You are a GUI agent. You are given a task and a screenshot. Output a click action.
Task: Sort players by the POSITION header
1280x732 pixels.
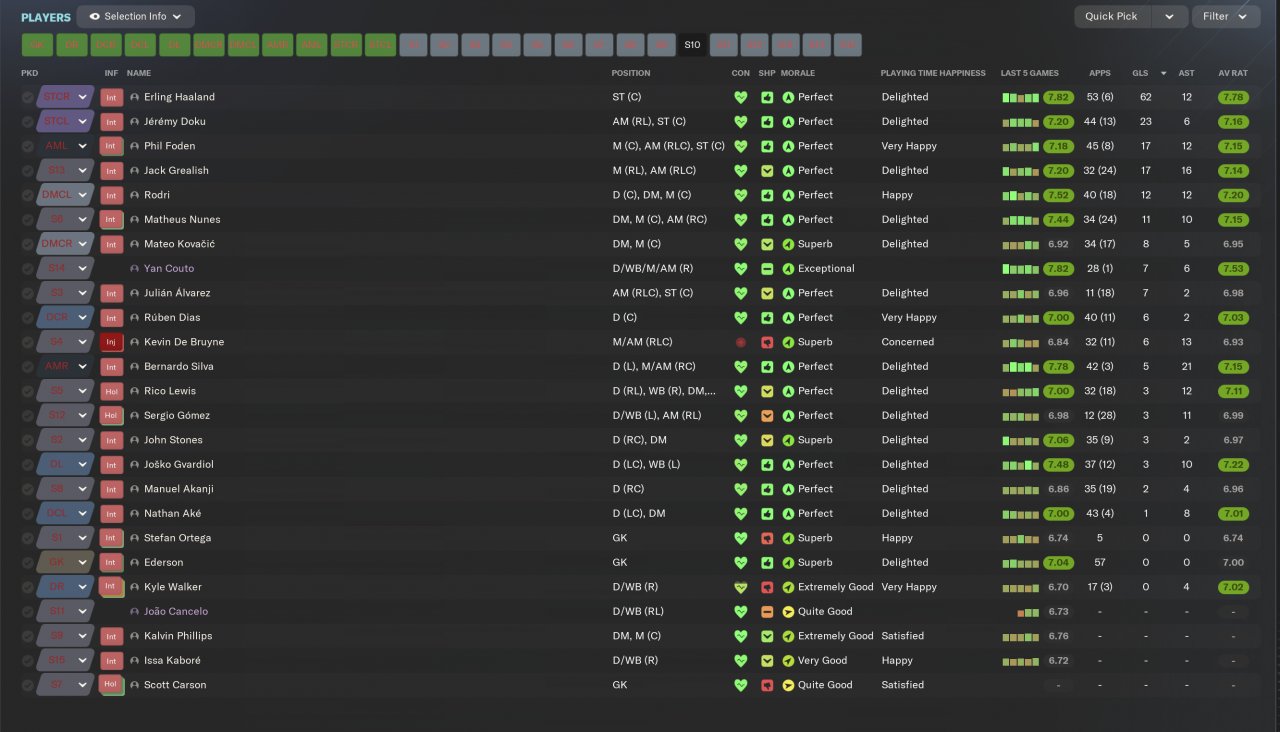631,73
